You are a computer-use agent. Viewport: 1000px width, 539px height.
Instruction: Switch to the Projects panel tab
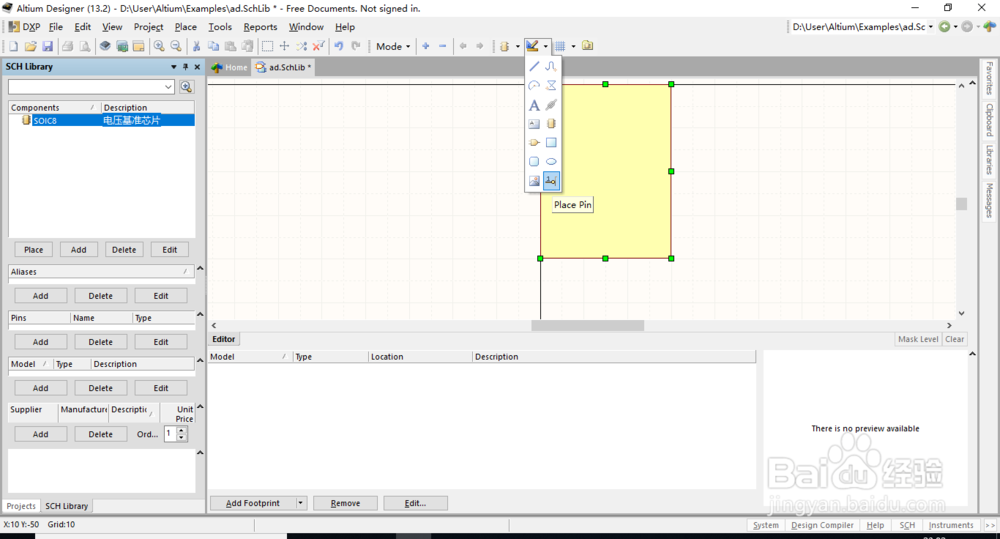[x=21, y=506]
